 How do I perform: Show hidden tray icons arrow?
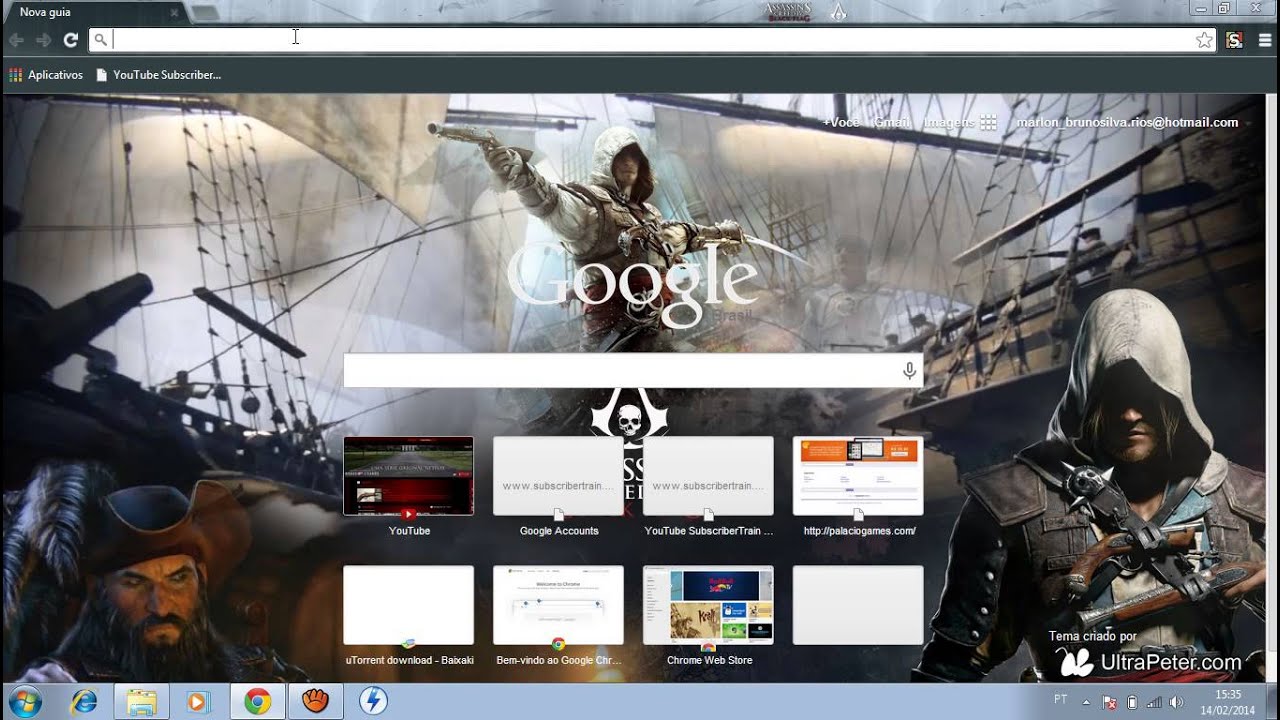click(x=1086, y=701)
